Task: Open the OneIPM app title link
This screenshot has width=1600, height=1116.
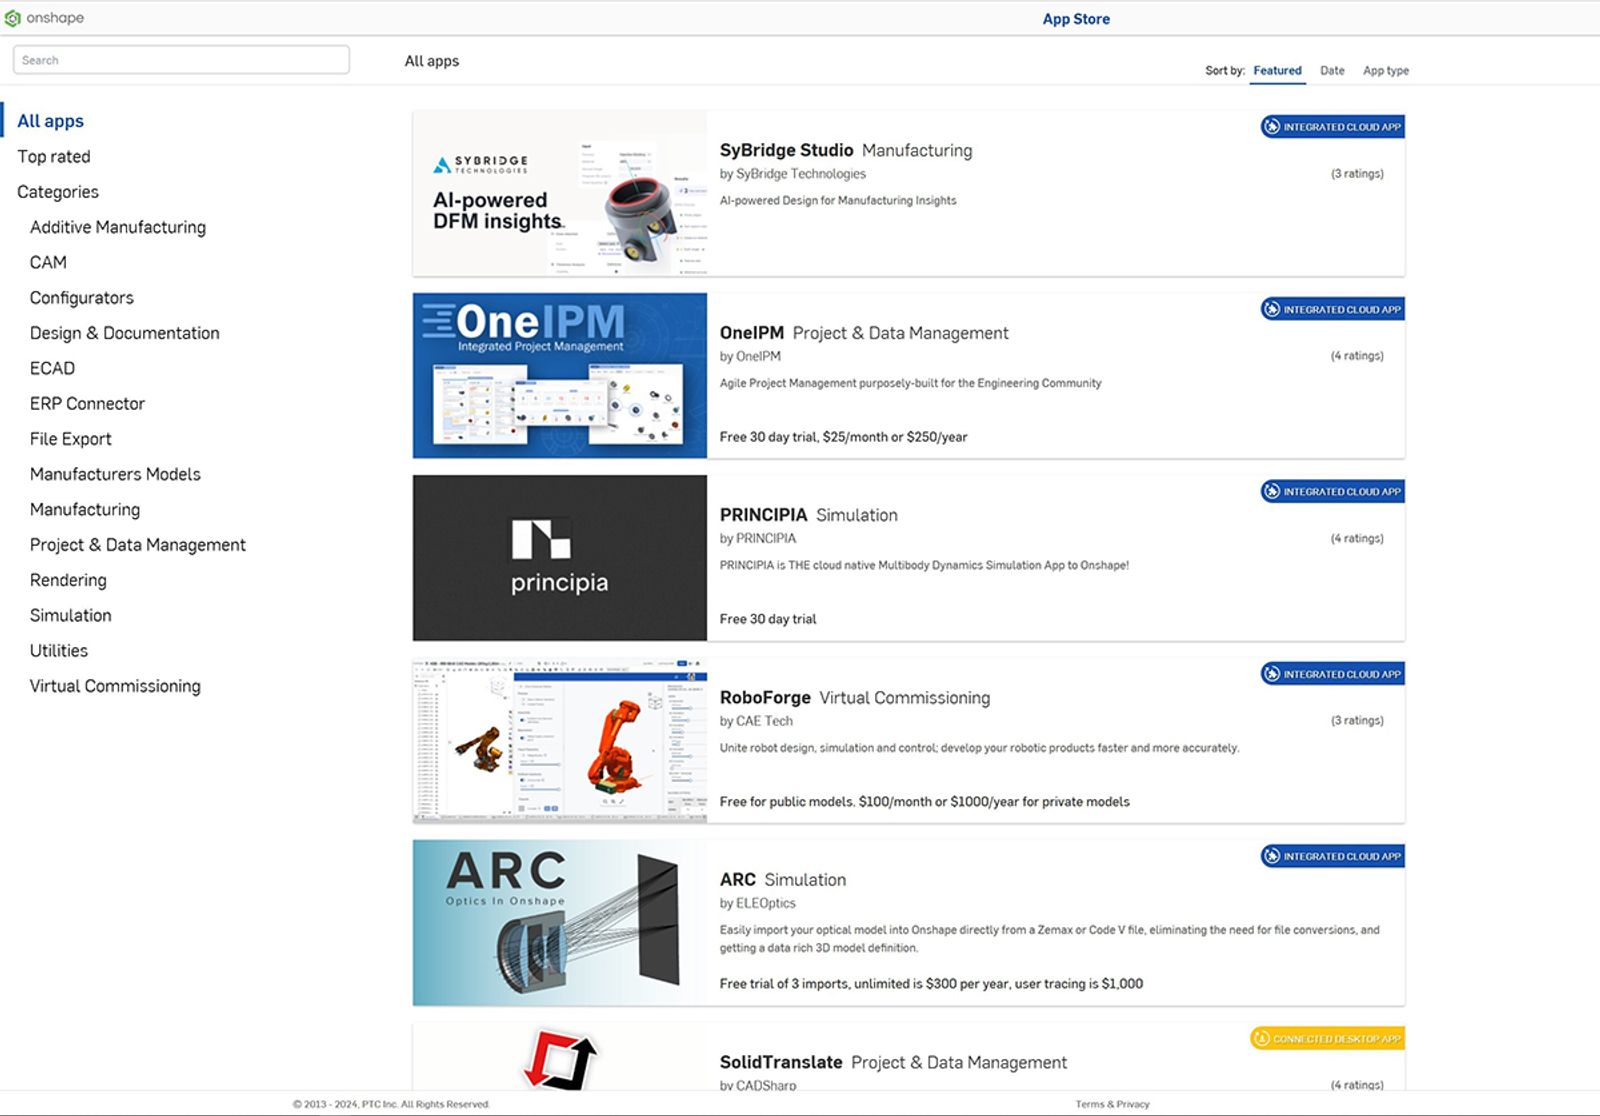Action: tap(751, 333)
